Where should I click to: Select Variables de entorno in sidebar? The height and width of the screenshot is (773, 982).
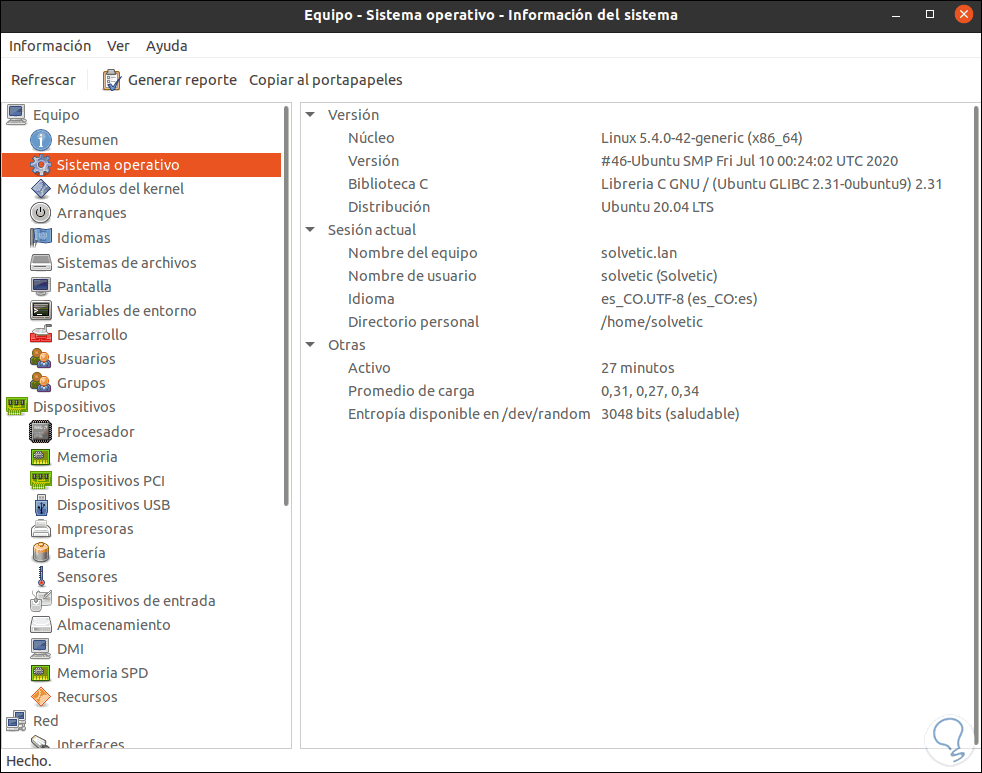126,311
